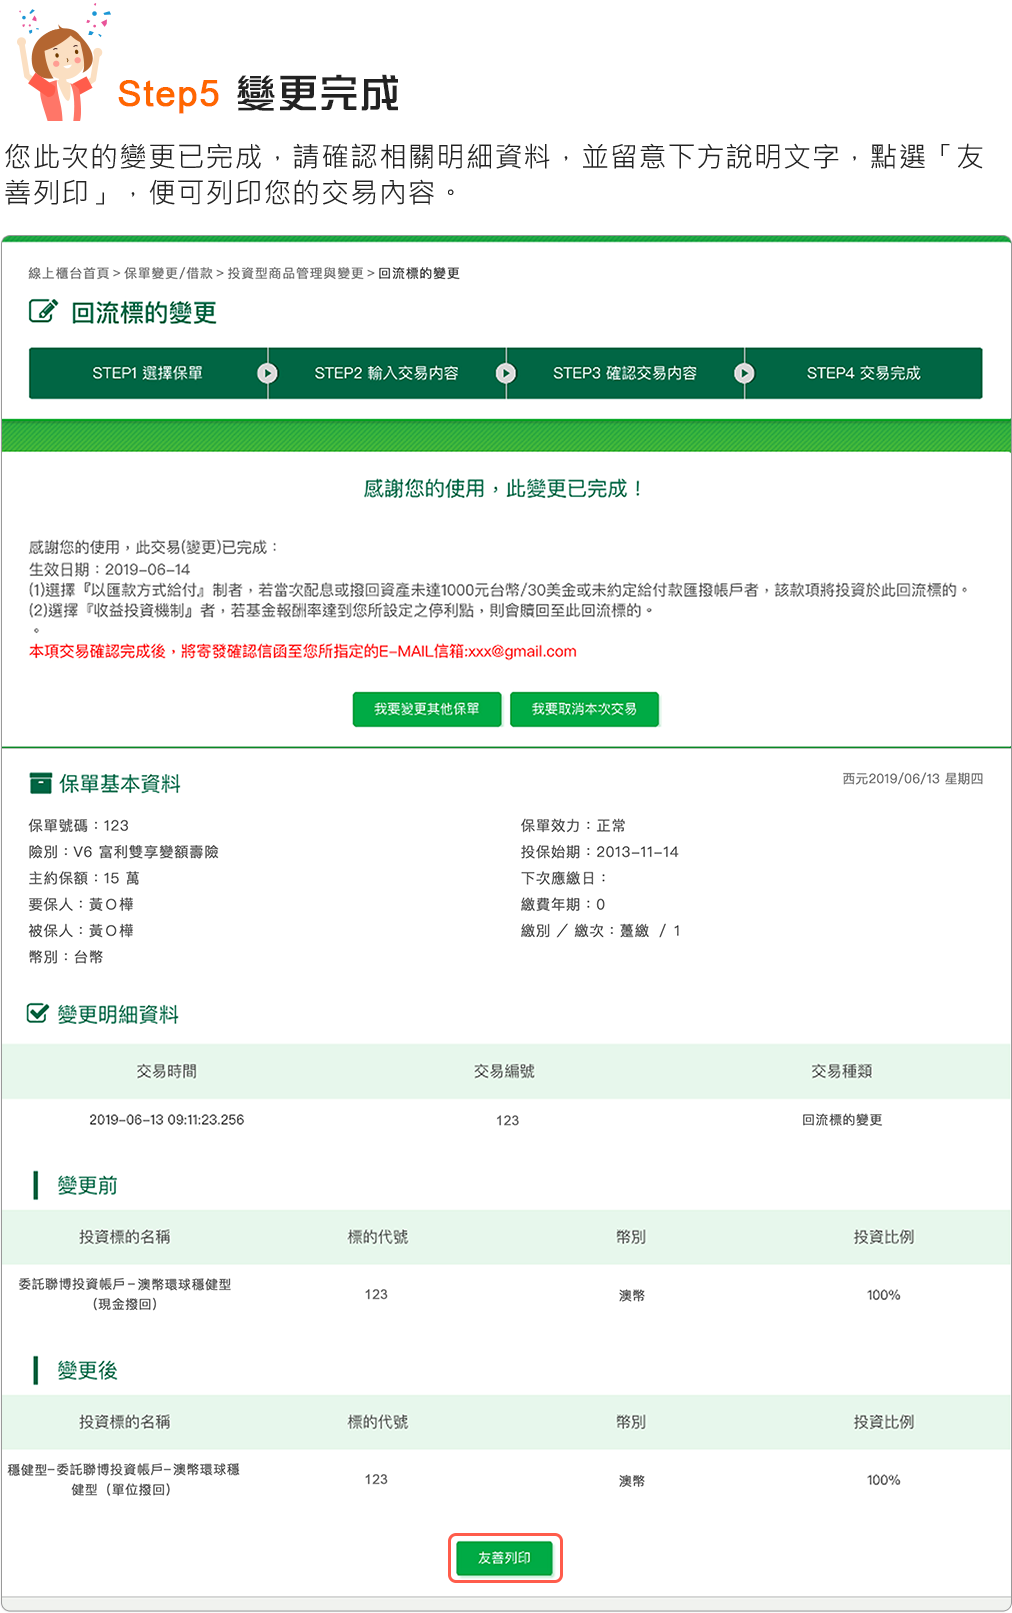Click fund name ending (單位撥回)
The image size is (1012, 1613).
[124, 1479]
